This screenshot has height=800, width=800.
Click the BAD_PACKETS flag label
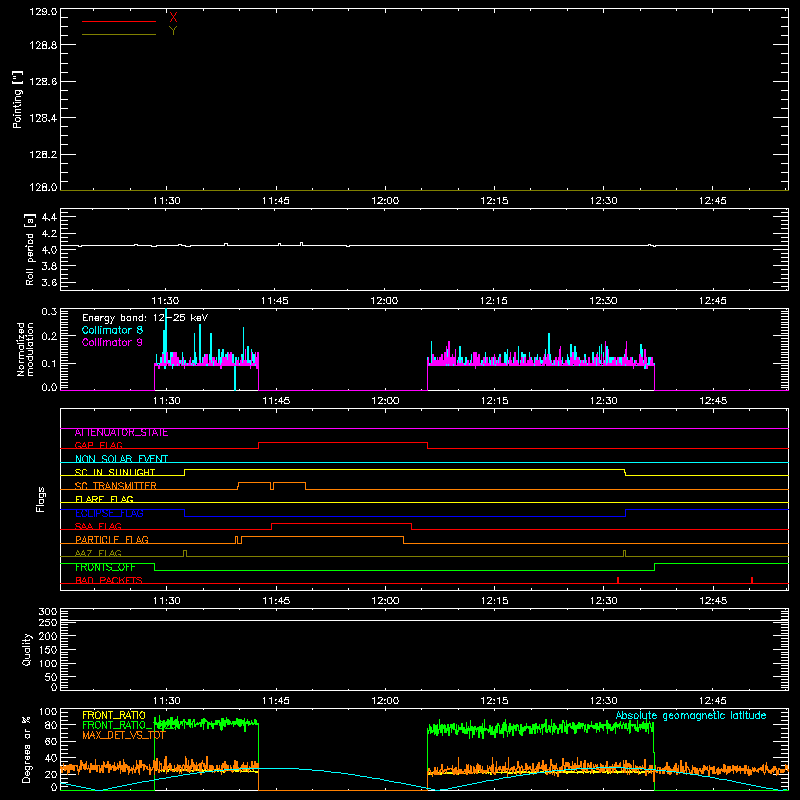coord(109,580)
